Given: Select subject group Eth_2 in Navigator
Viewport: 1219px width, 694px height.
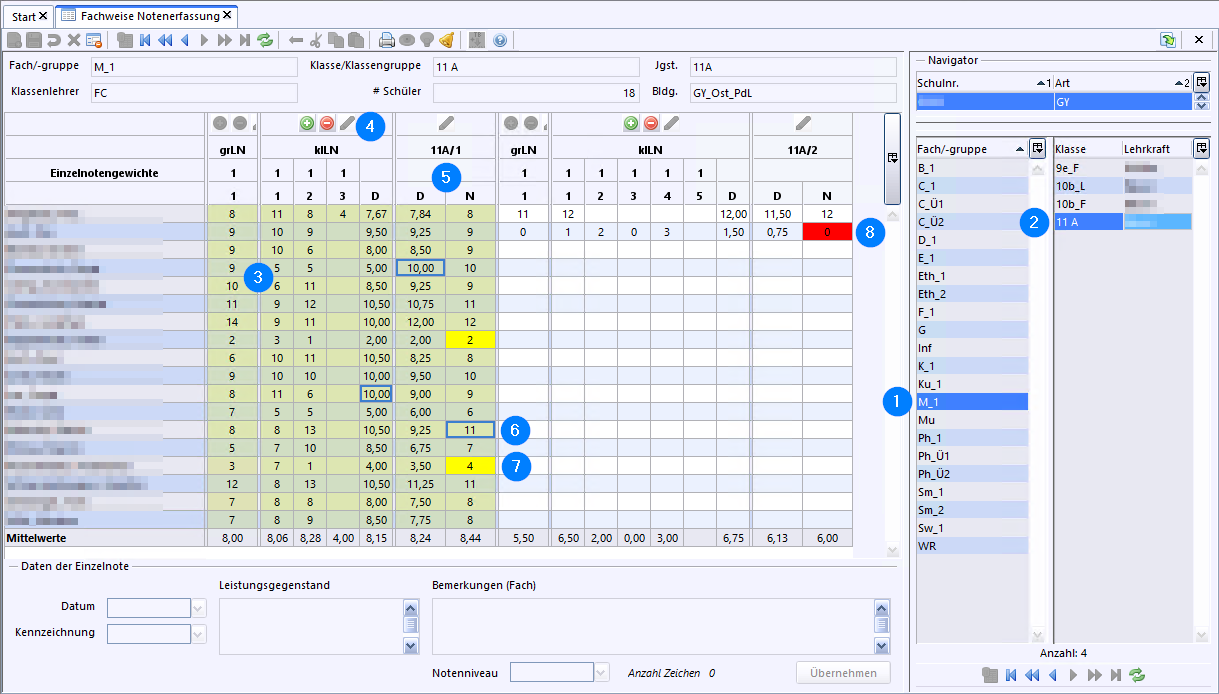Looking at the screenshot, I should click(972, 294).
